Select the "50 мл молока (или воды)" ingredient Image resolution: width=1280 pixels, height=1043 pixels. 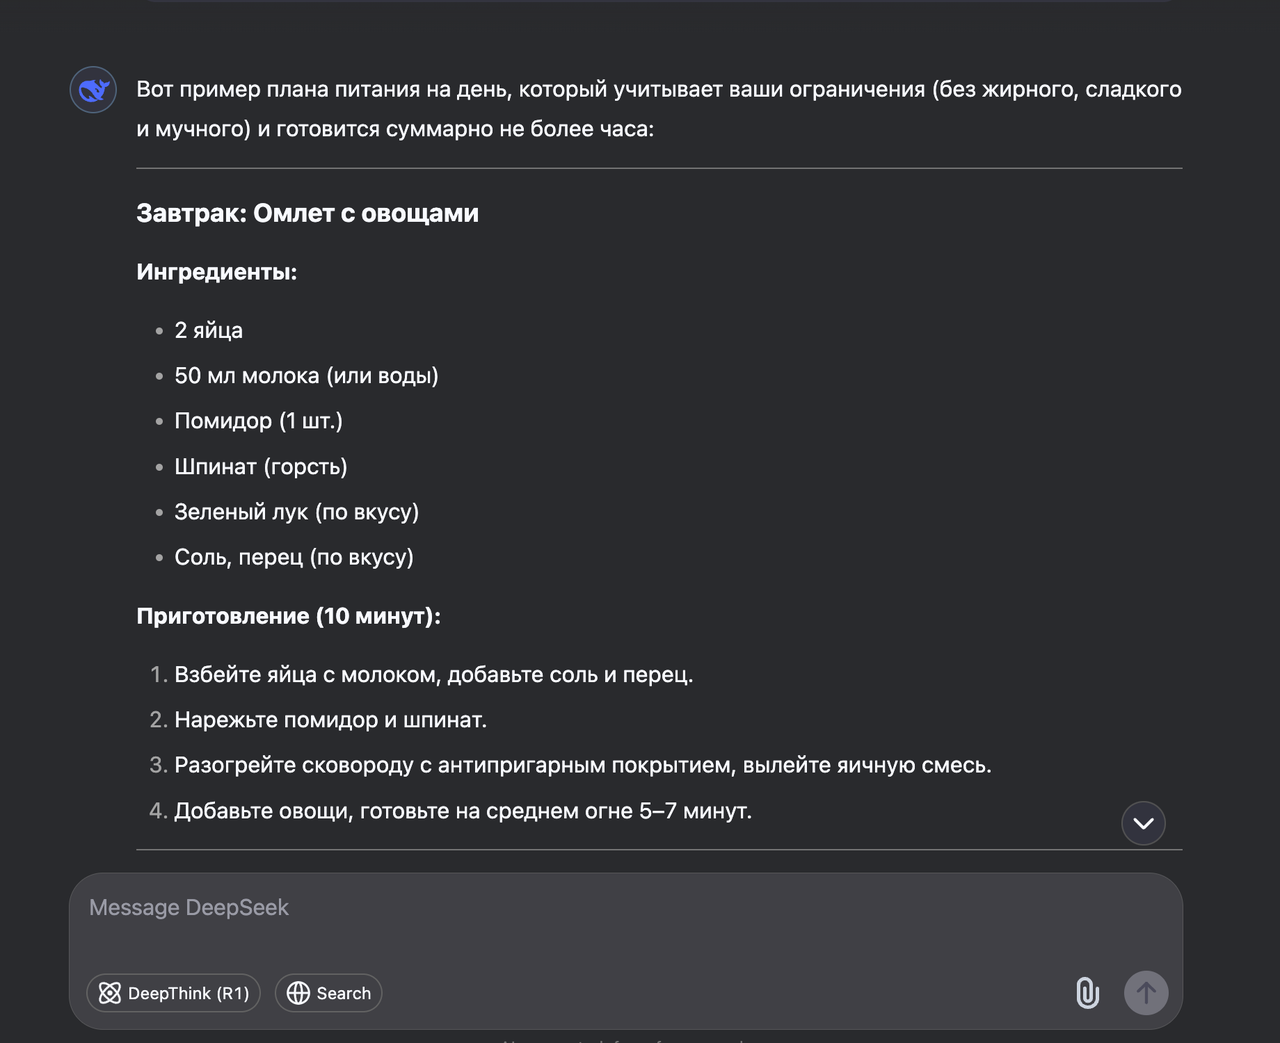[x=306, y=376]
